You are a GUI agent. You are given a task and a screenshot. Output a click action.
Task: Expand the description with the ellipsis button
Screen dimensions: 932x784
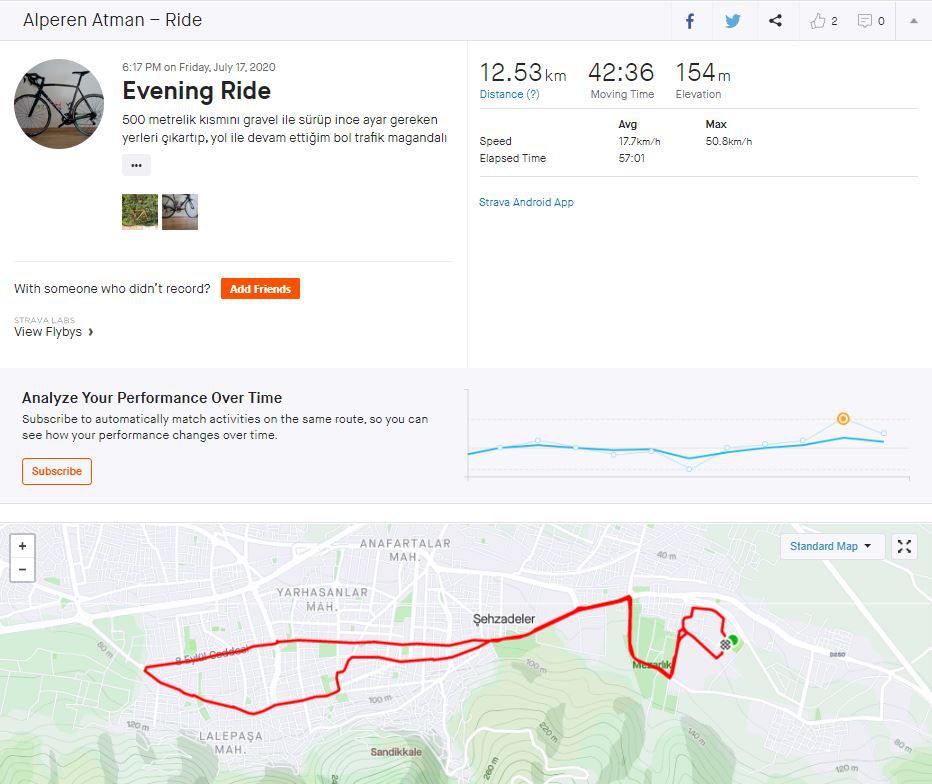(136, 165)
